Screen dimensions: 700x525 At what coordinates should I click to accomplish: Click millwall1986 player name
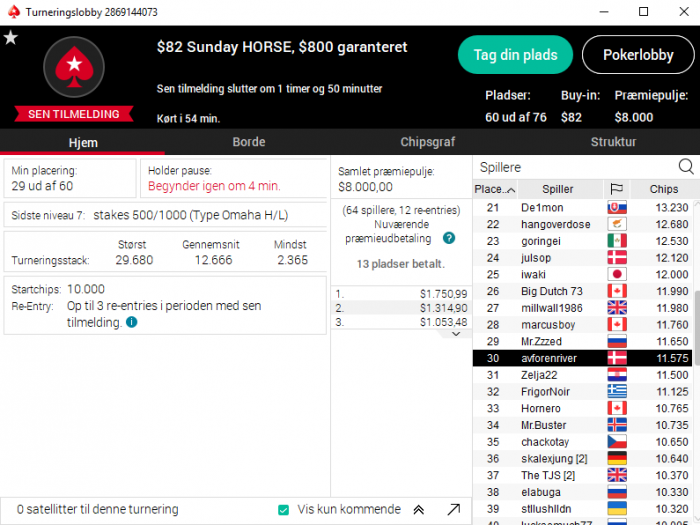551,308
